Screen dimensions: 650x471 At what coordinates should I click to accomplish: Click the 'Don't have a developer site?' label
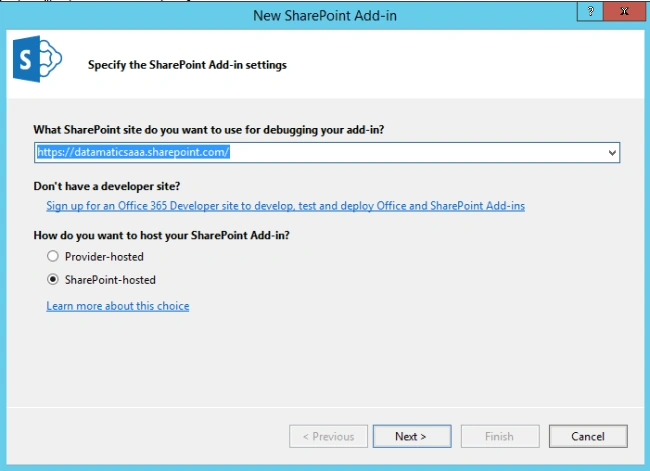pyautogui.click(x=107, y=186)
